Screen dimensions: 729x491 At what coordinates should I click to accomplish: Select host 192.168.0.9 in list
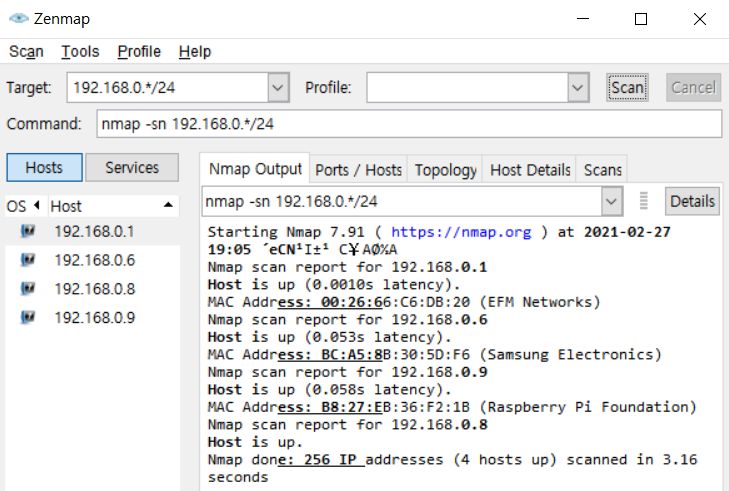coord(93,318)
